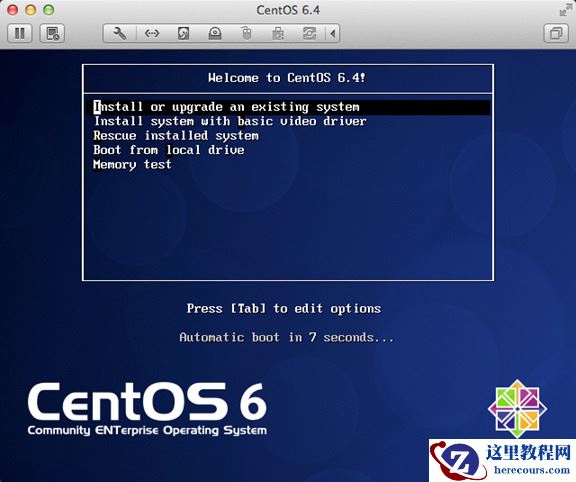Click the hard disk device icon
The image size is (576, 482).
tap(183, 33)
